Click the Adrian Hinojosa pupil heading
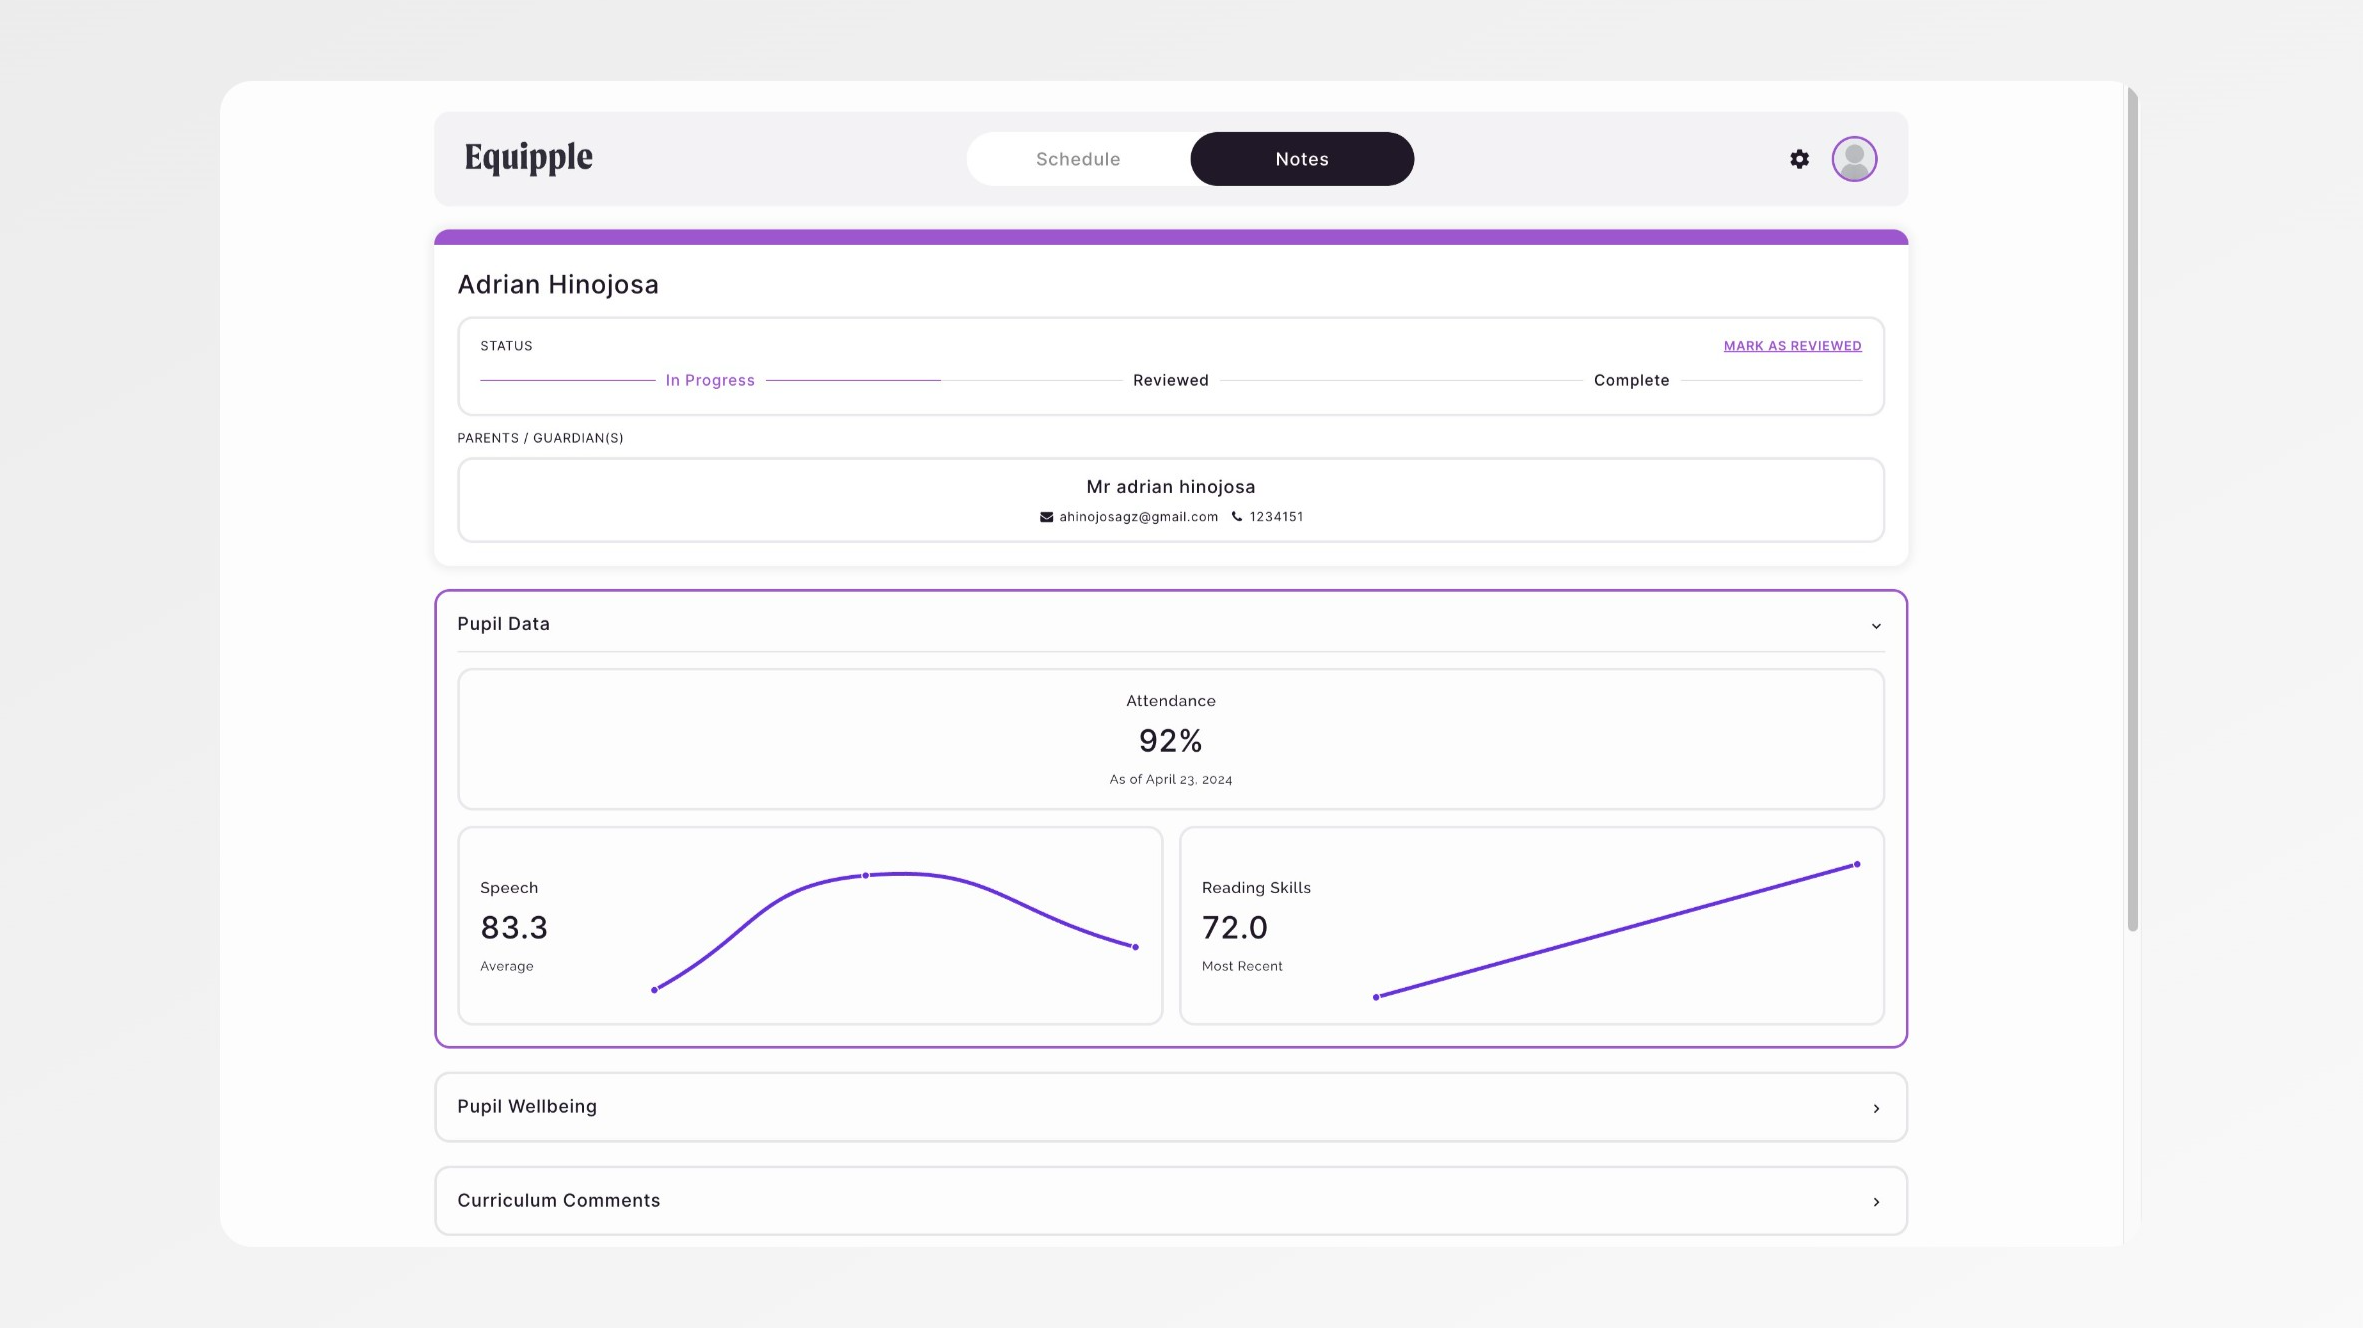The height and width of the screenshot is (1328, 2363). click(558, 285)
